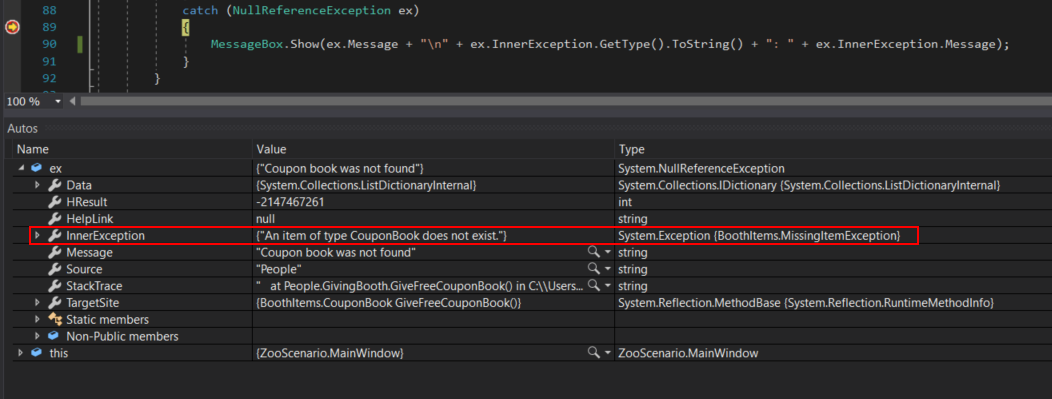Click line number 88 in the gutter
This screenshot has height=399, width=1052.
(50, 11)
